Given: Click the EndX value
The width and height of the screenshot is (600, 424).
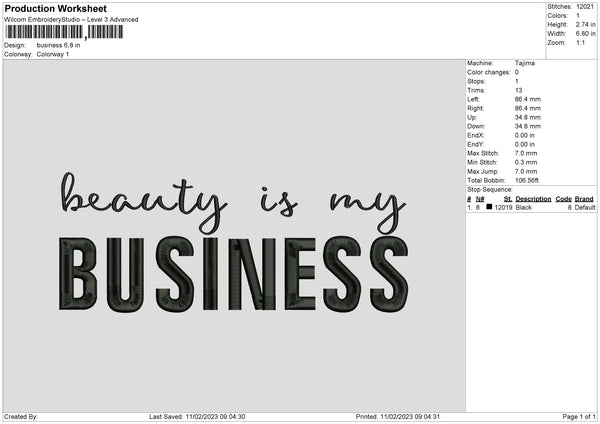Looking at the screenshot, I should [525, 135].
